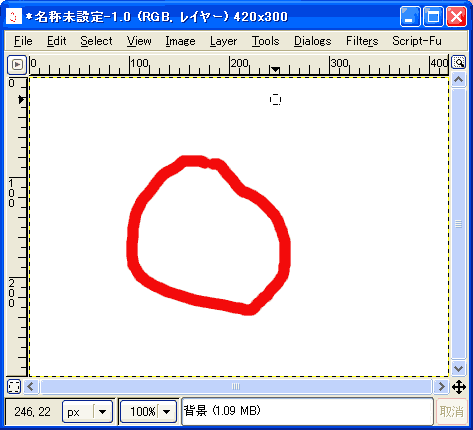Open the Script-Fu menu
This screenshot has width=473, height=430.
point(417,41)
